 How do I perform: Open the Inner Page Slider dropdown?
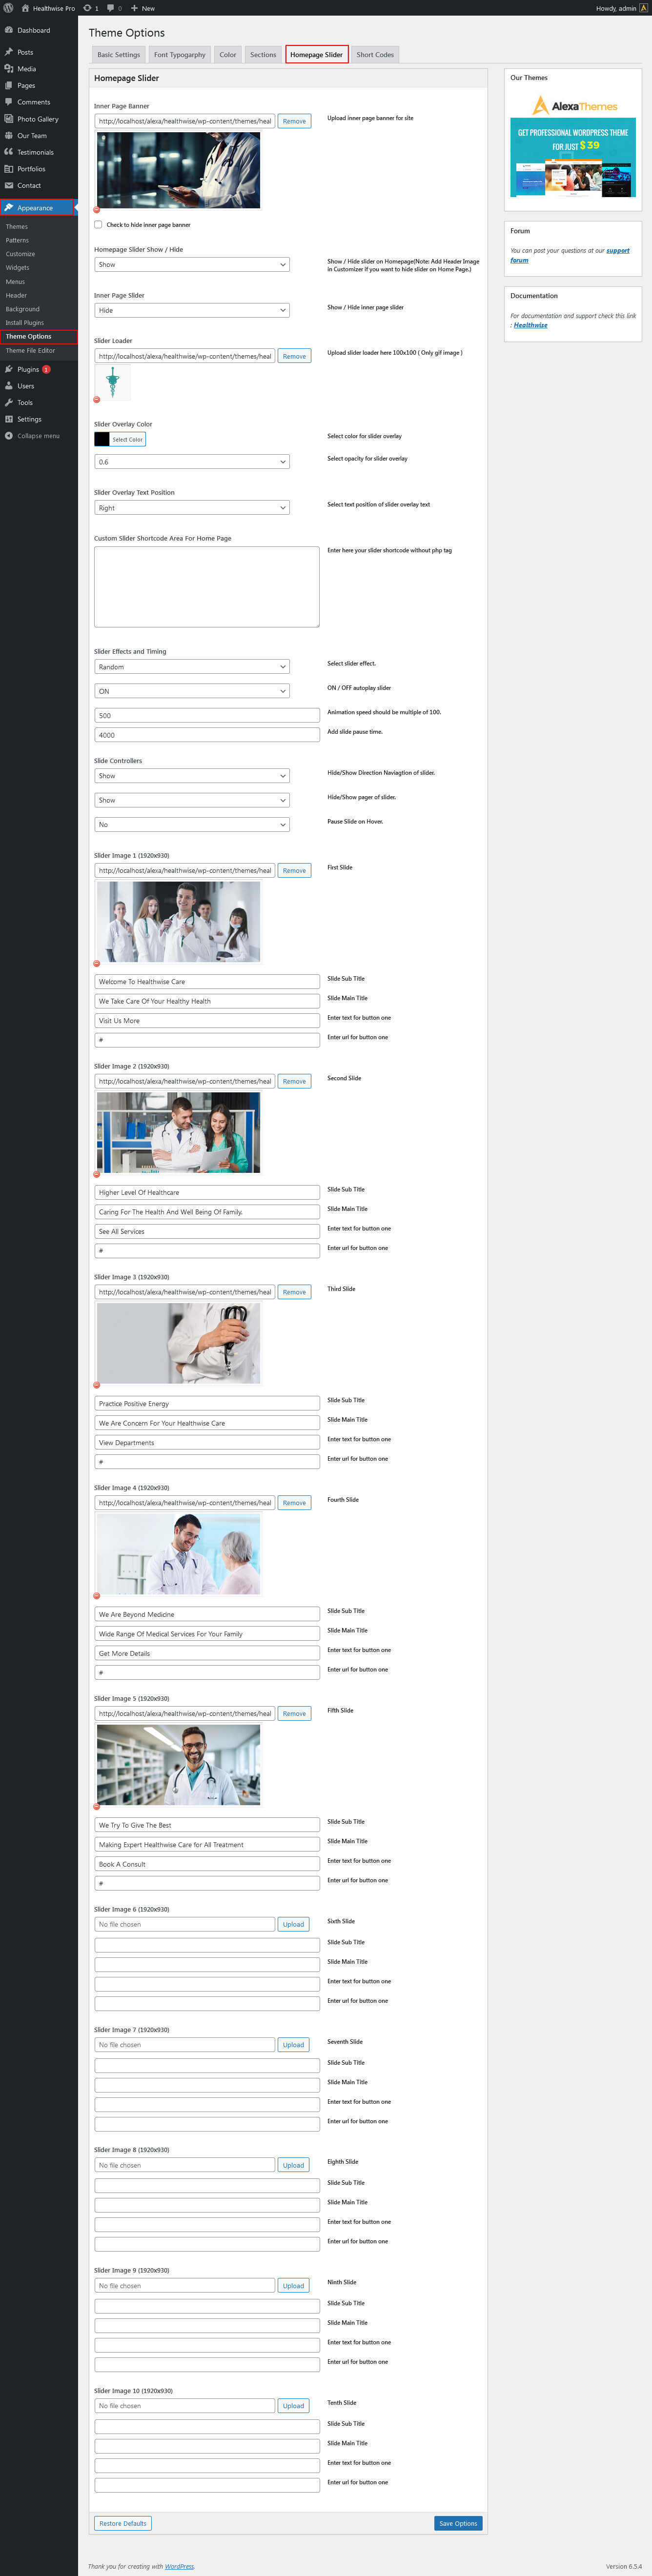tap(192, 311)
